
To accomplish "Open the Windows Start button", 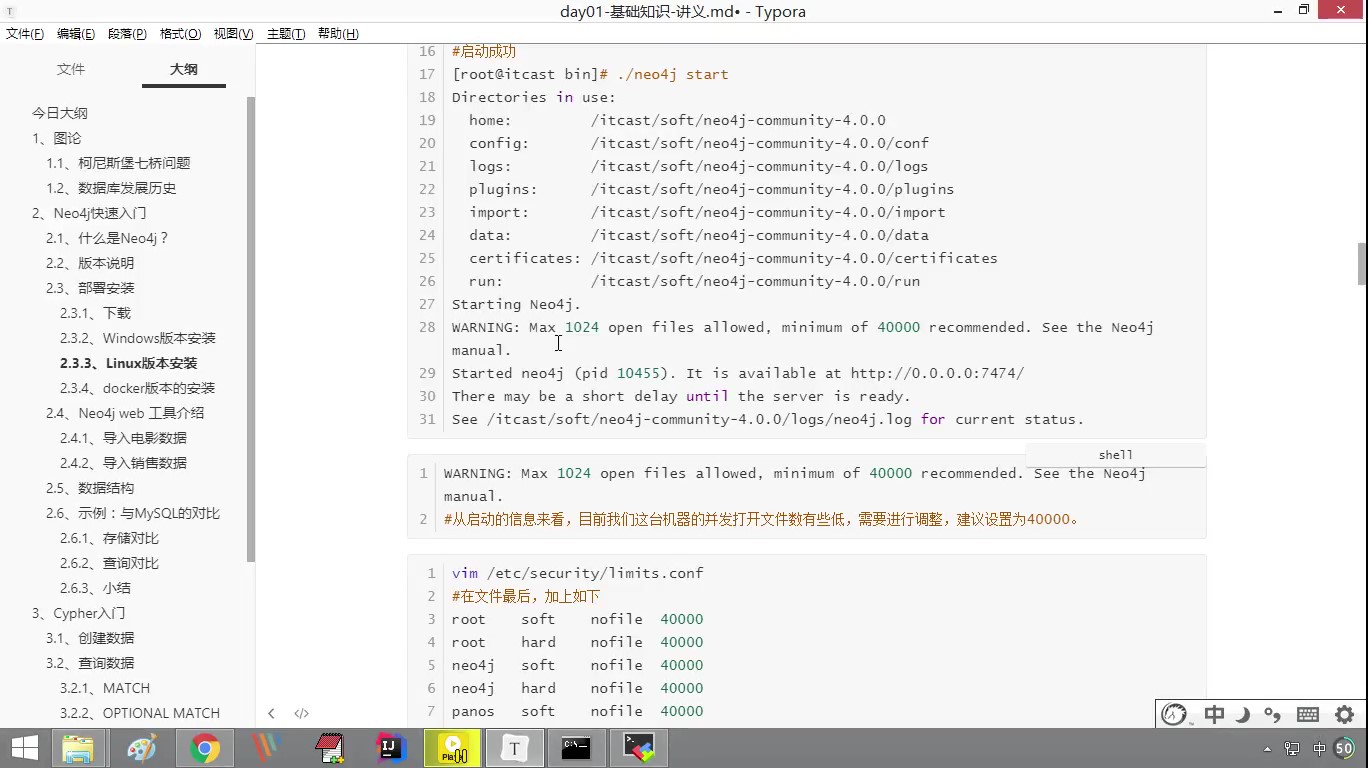I will coord(25,748).
